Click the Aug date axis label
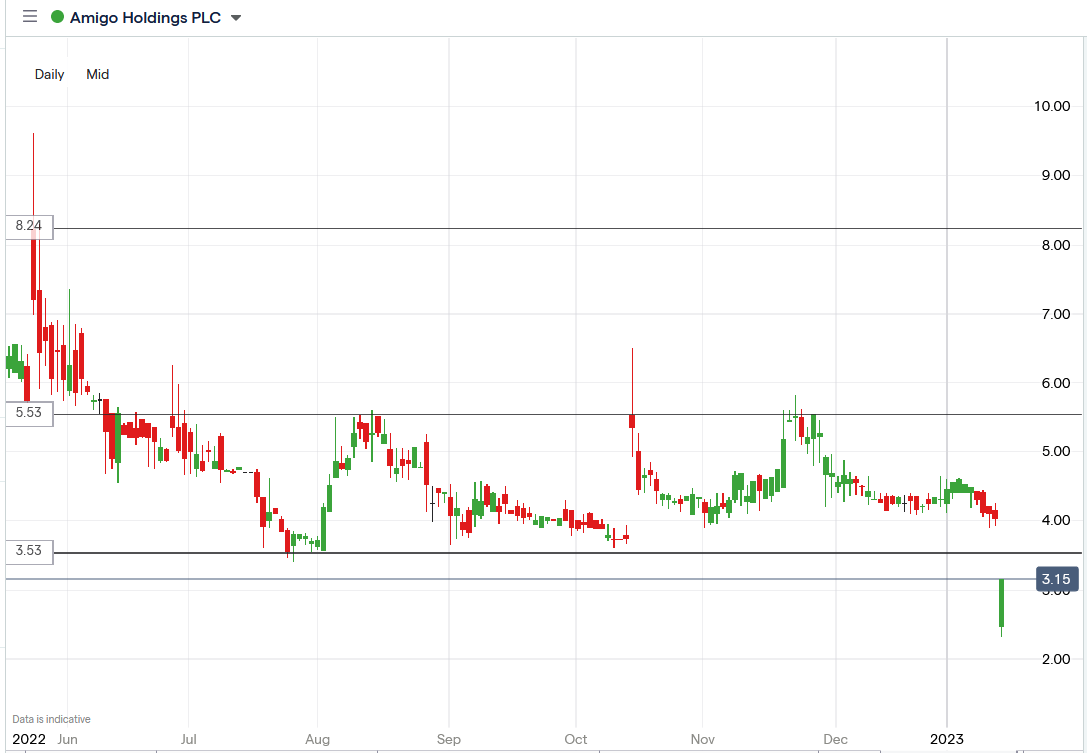The width and height of the screenshot is (1087, 753). click(x=318, y=739)
